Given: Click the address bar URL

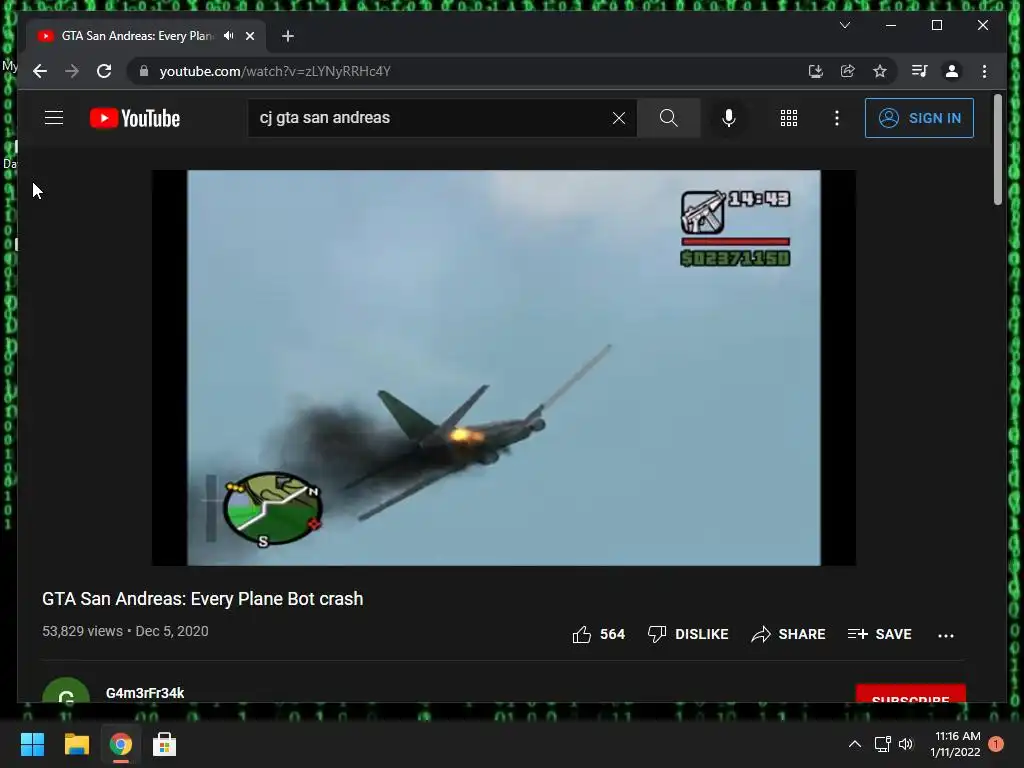Looking at the screenshot, I should pyautogui.click(x=275, y=71).
